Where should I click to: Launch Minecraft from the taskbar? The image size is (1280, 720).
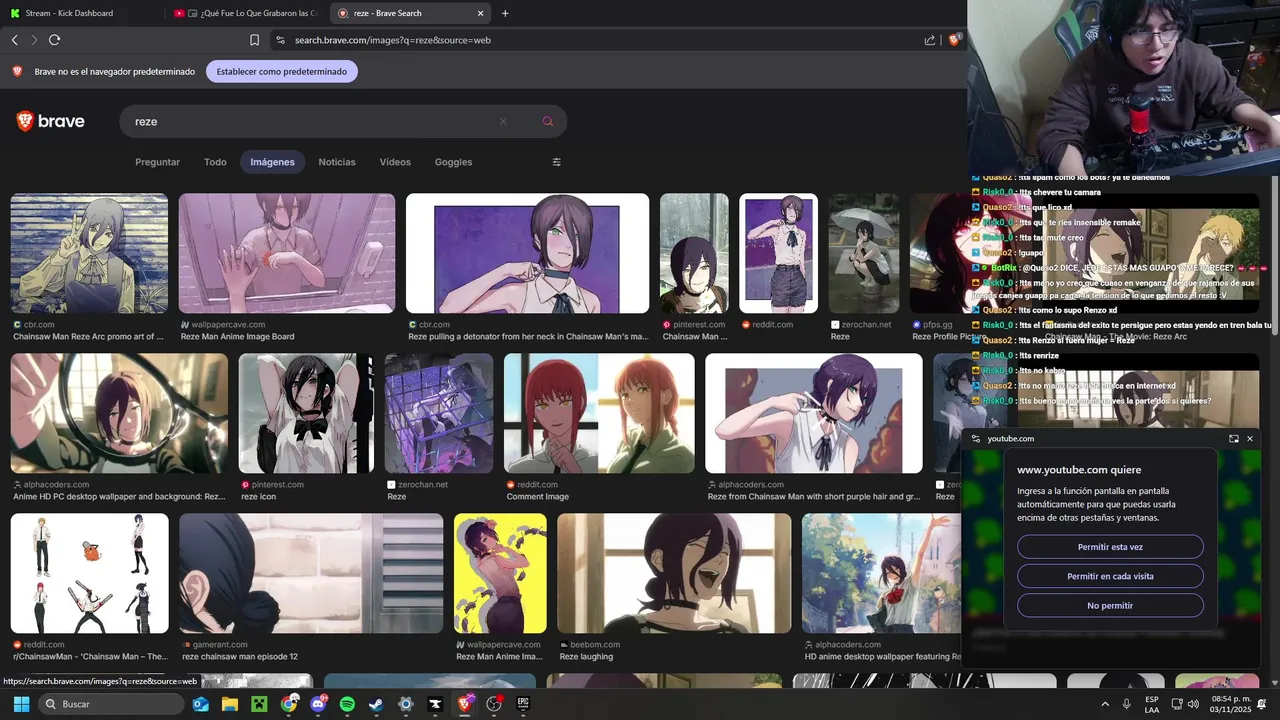pyautogui.click(x=259, y=704)
